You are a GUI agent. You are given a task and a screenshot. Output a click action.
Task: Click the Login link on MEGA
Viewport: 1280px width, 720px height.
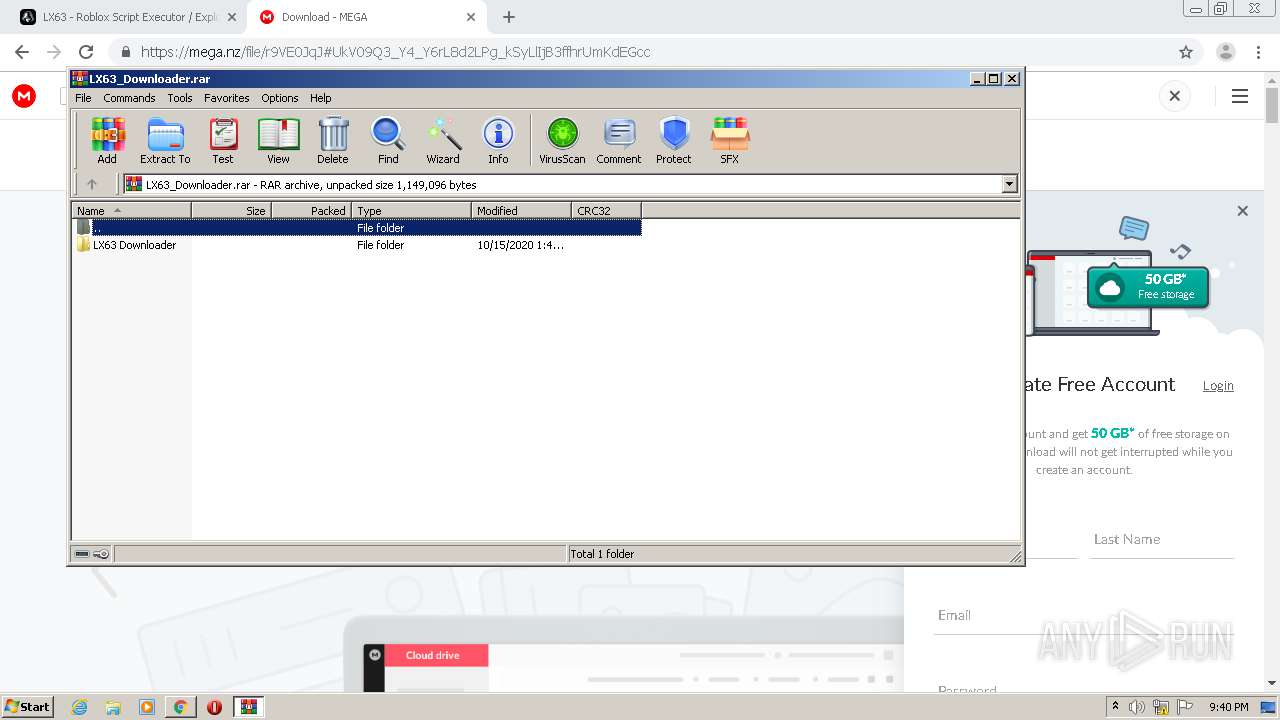coord(1218,386)
